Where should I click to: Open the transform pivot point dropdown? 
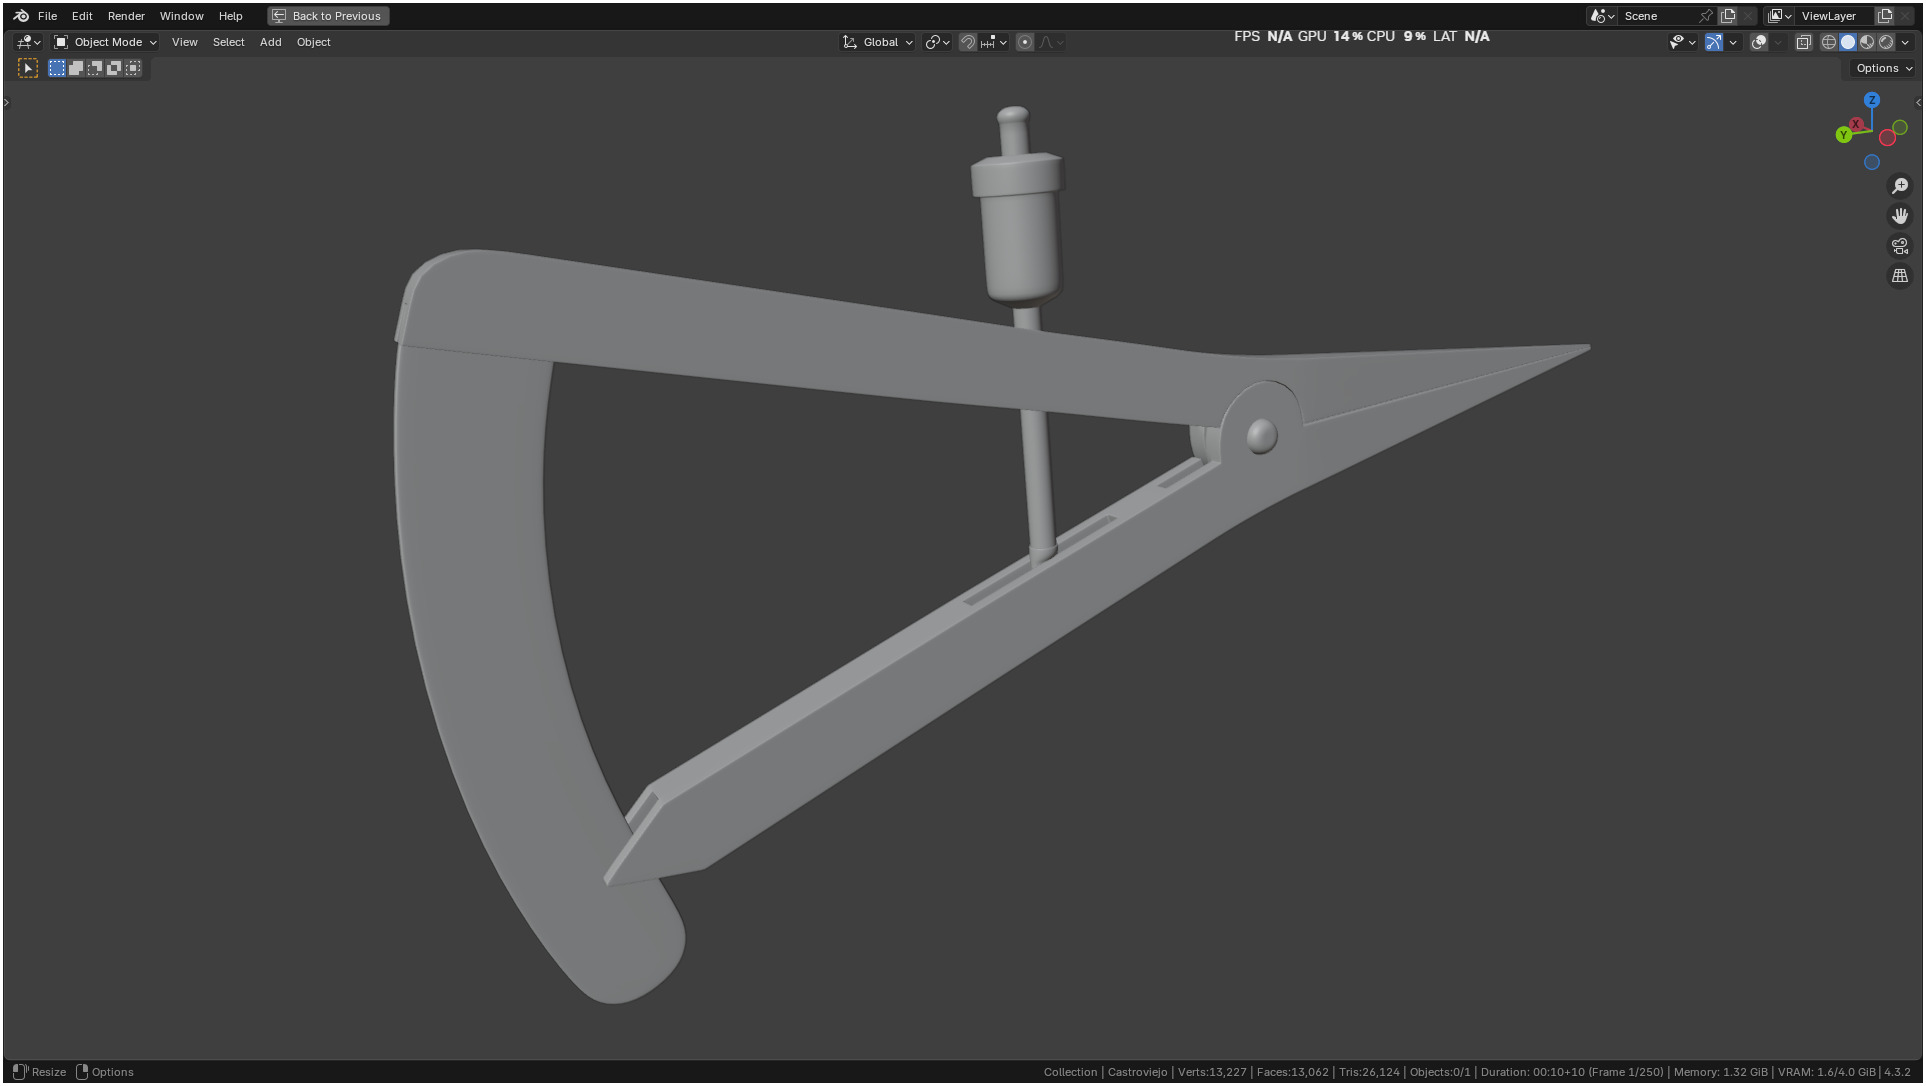click(937, 42)
